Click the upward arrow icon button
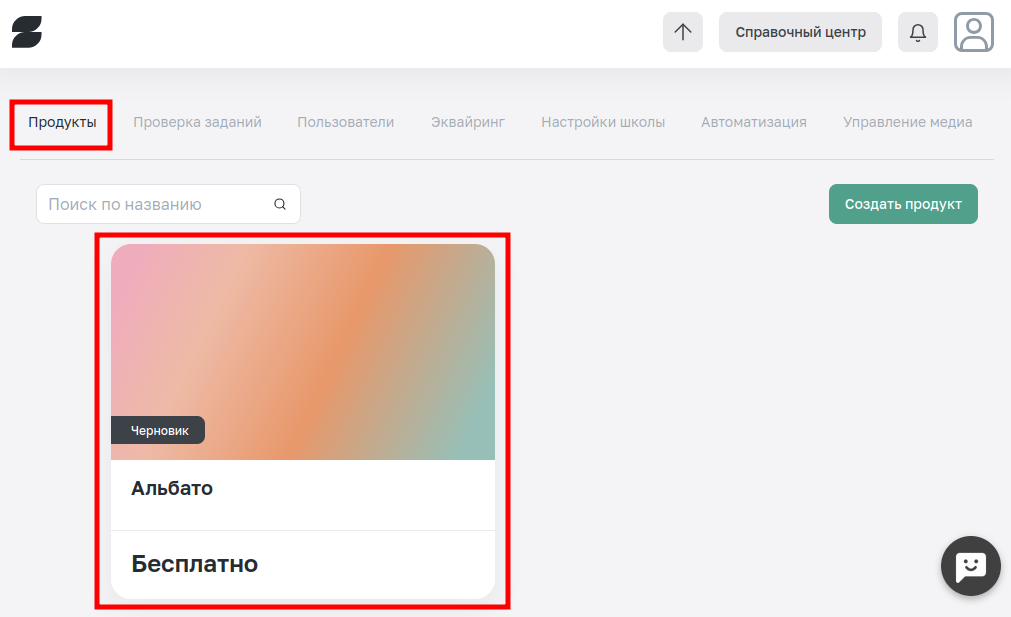Image resolution: width=1011 pixels, height=617 pixels. 683,32
